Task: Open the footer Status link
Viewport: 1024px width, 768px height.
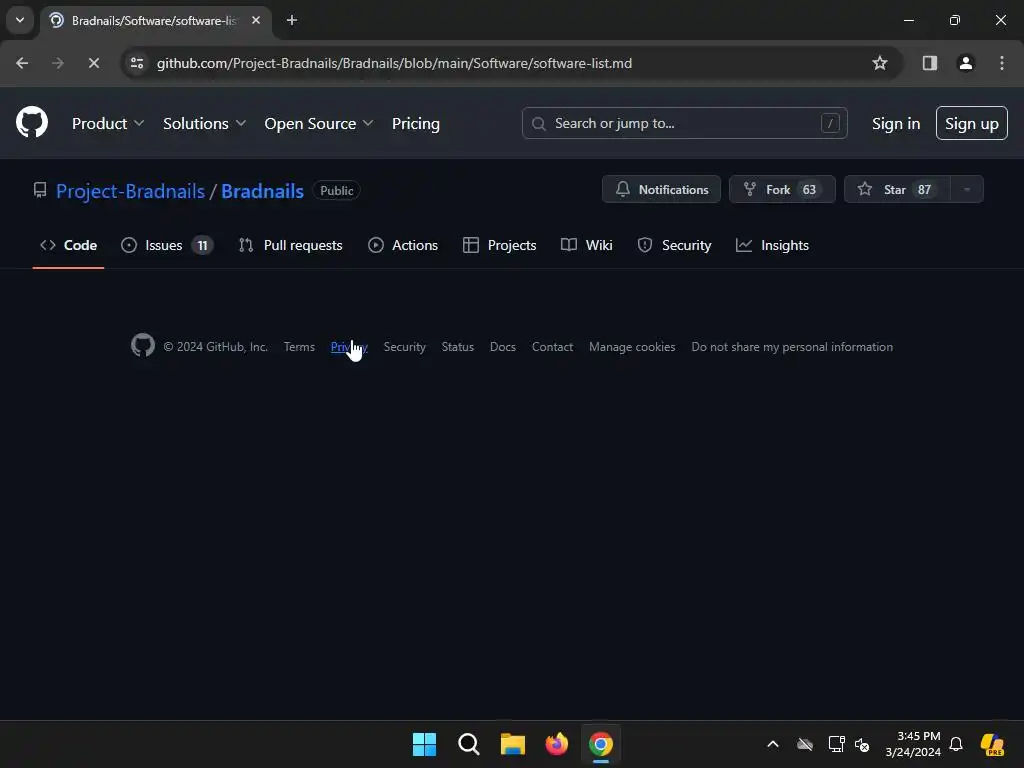Action: pyautogui.click(x=457, y=347)
